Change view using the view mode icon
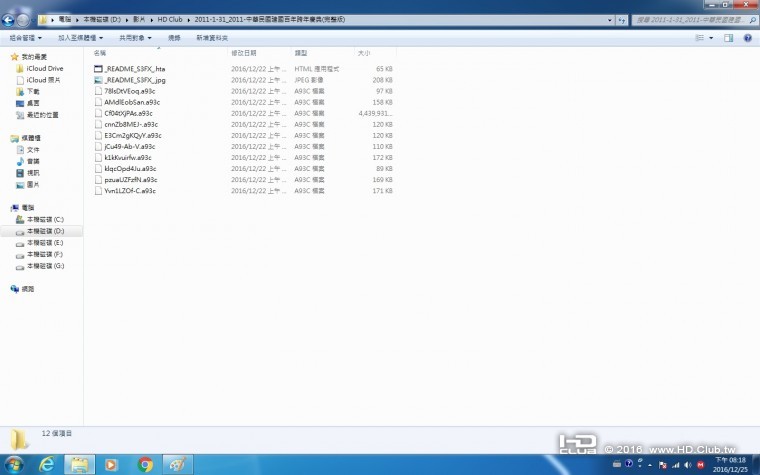The image size is (760, 475). pyautogui.click(x=699, y=38)
